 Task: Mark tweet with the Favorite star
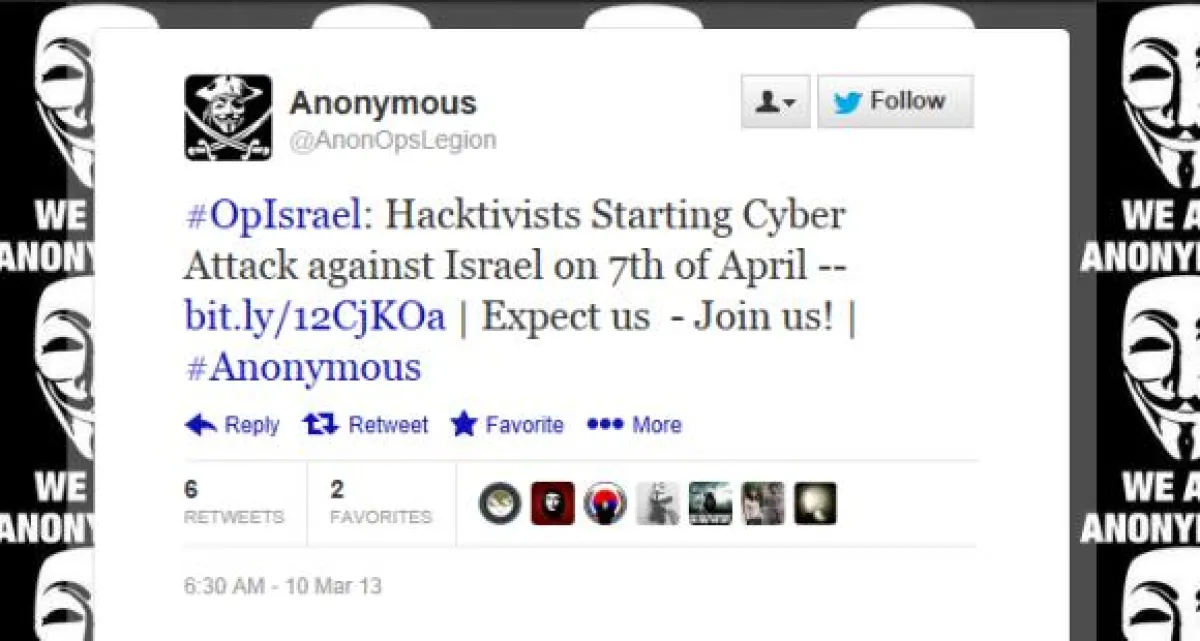[463, 425]
